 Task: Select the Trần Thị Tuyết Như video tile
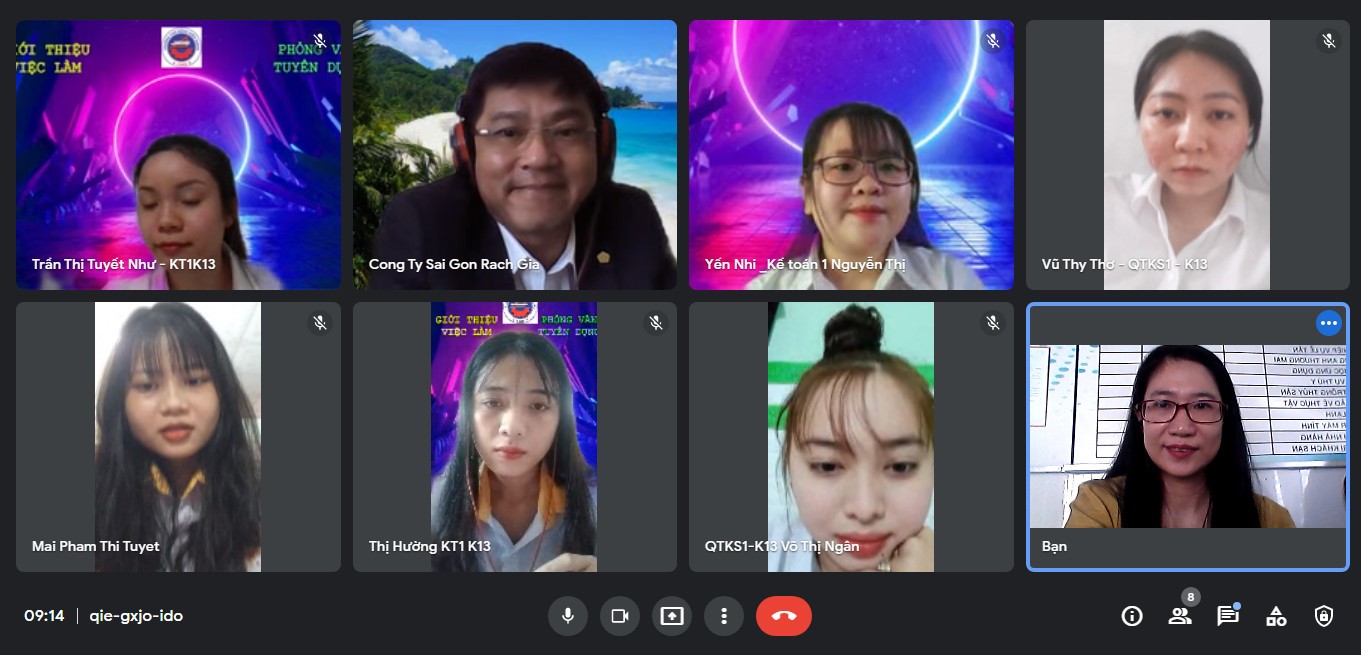(178, 155)
